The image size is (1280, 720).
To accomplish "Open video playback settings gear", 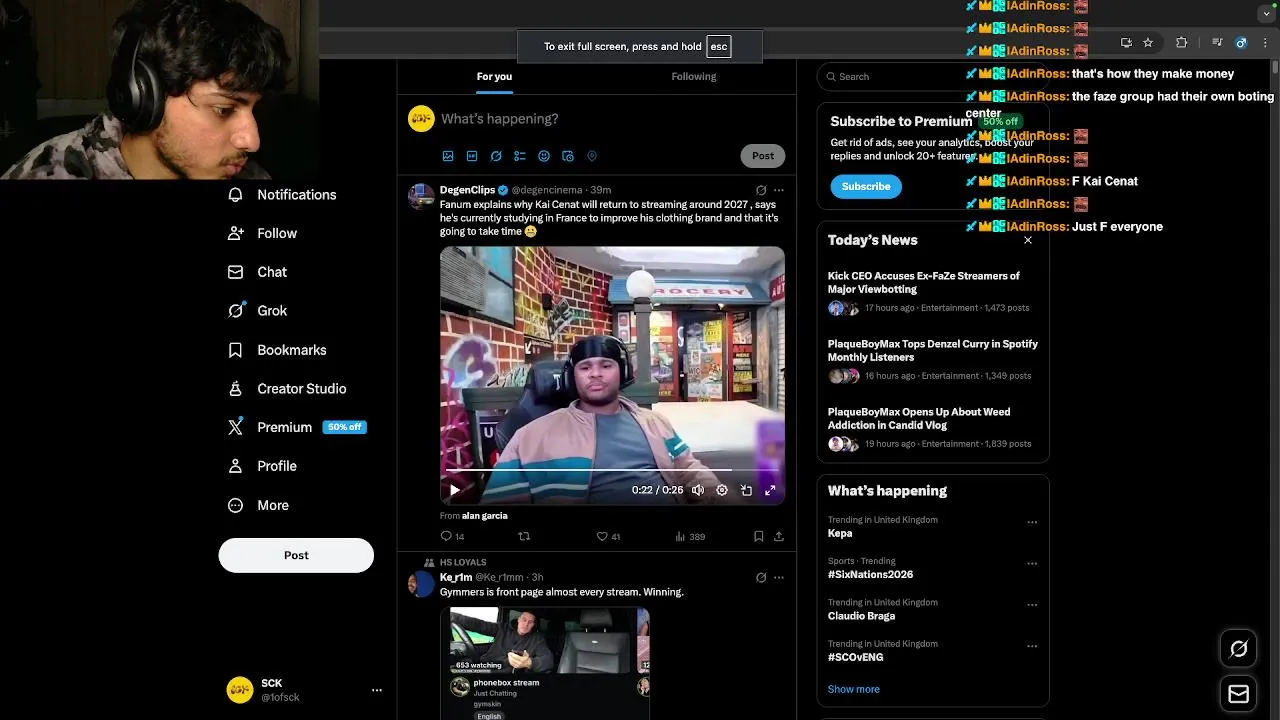I will [x=722, y=490].
